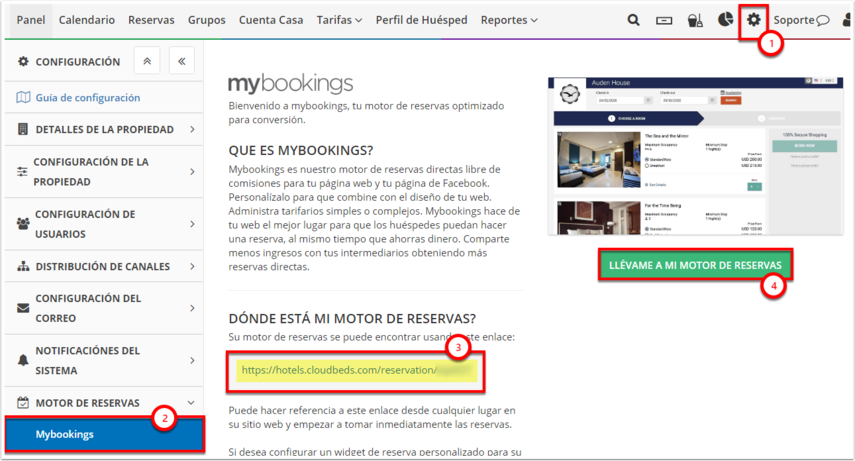The width and height of the screenshot is (855, 461).
Task: Click the map icon beside Guía de configuración
Action: (23, 98)
